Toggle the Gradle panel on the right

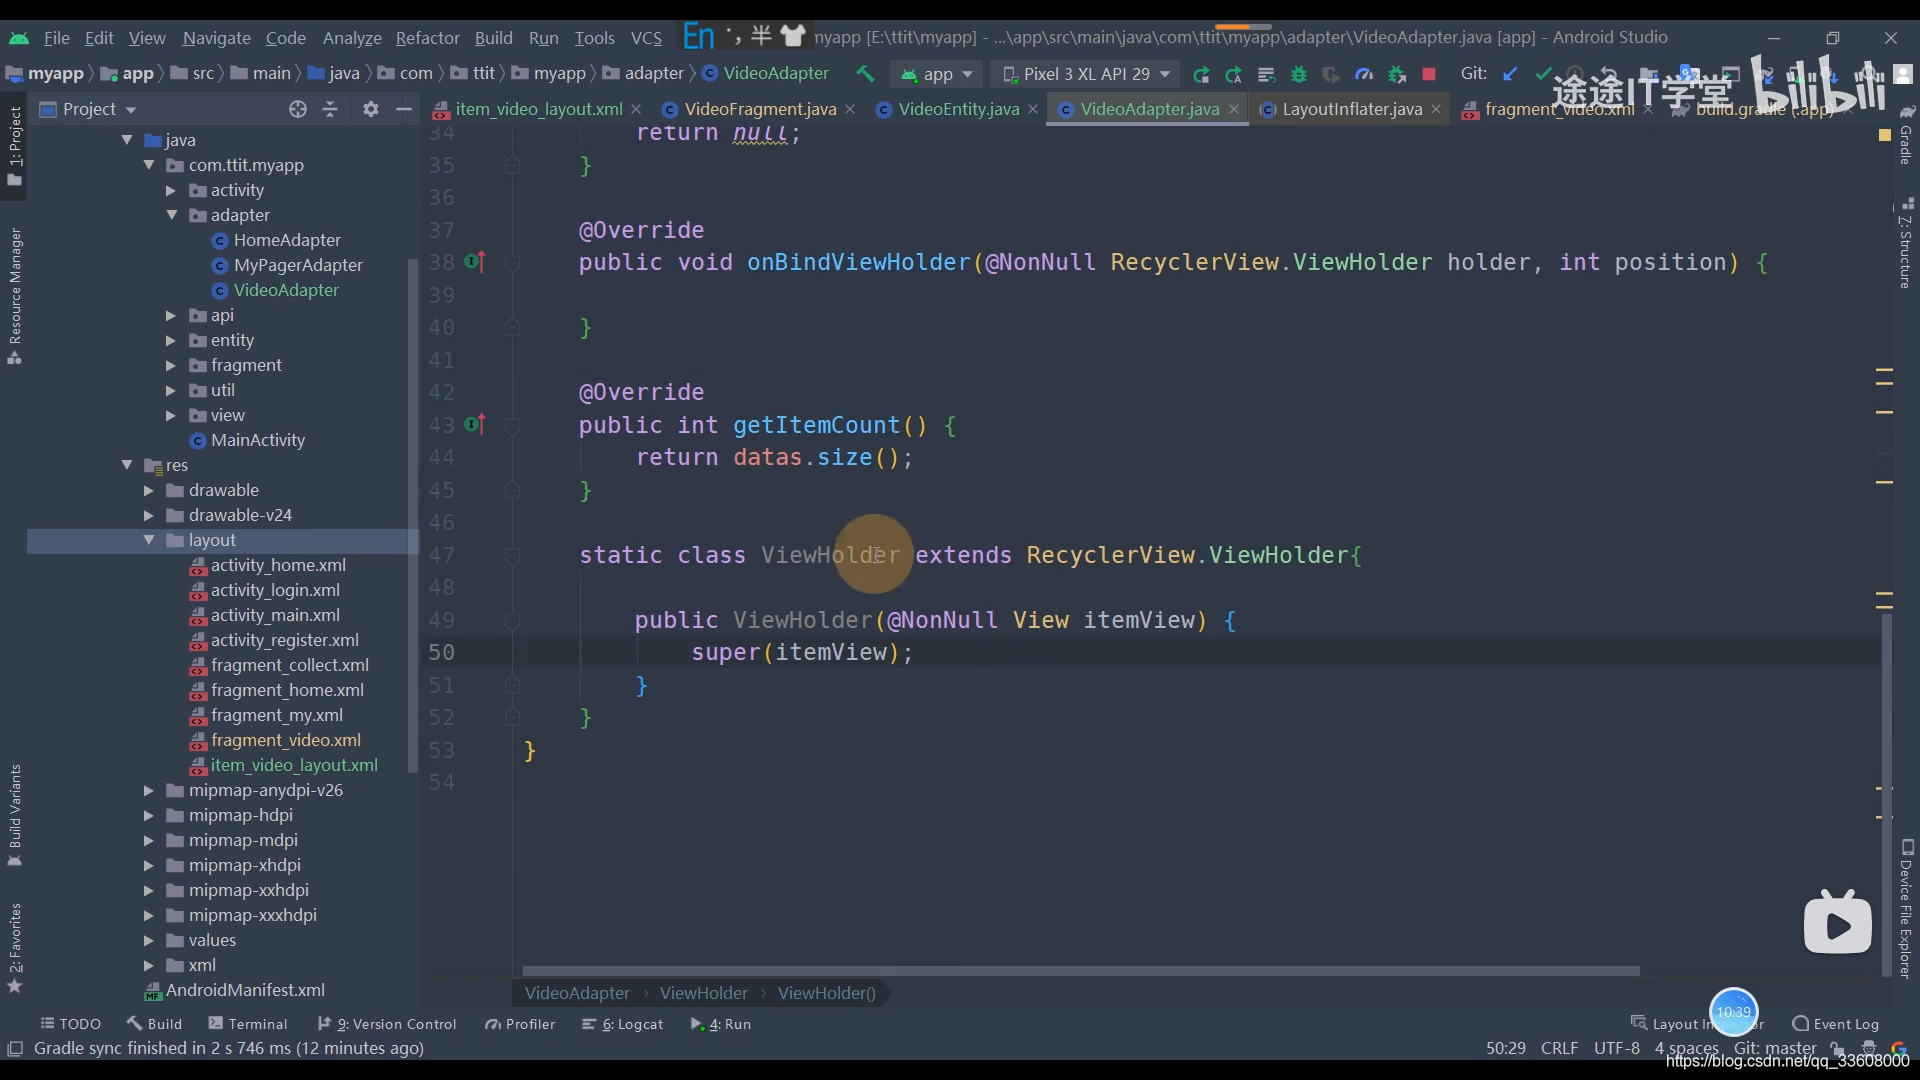[1906, 134]
